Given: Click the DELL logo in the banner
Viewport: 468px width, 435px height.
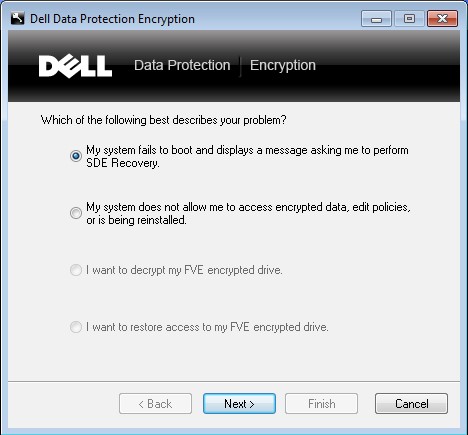Looking at the screenshot, I should point(75,66).
